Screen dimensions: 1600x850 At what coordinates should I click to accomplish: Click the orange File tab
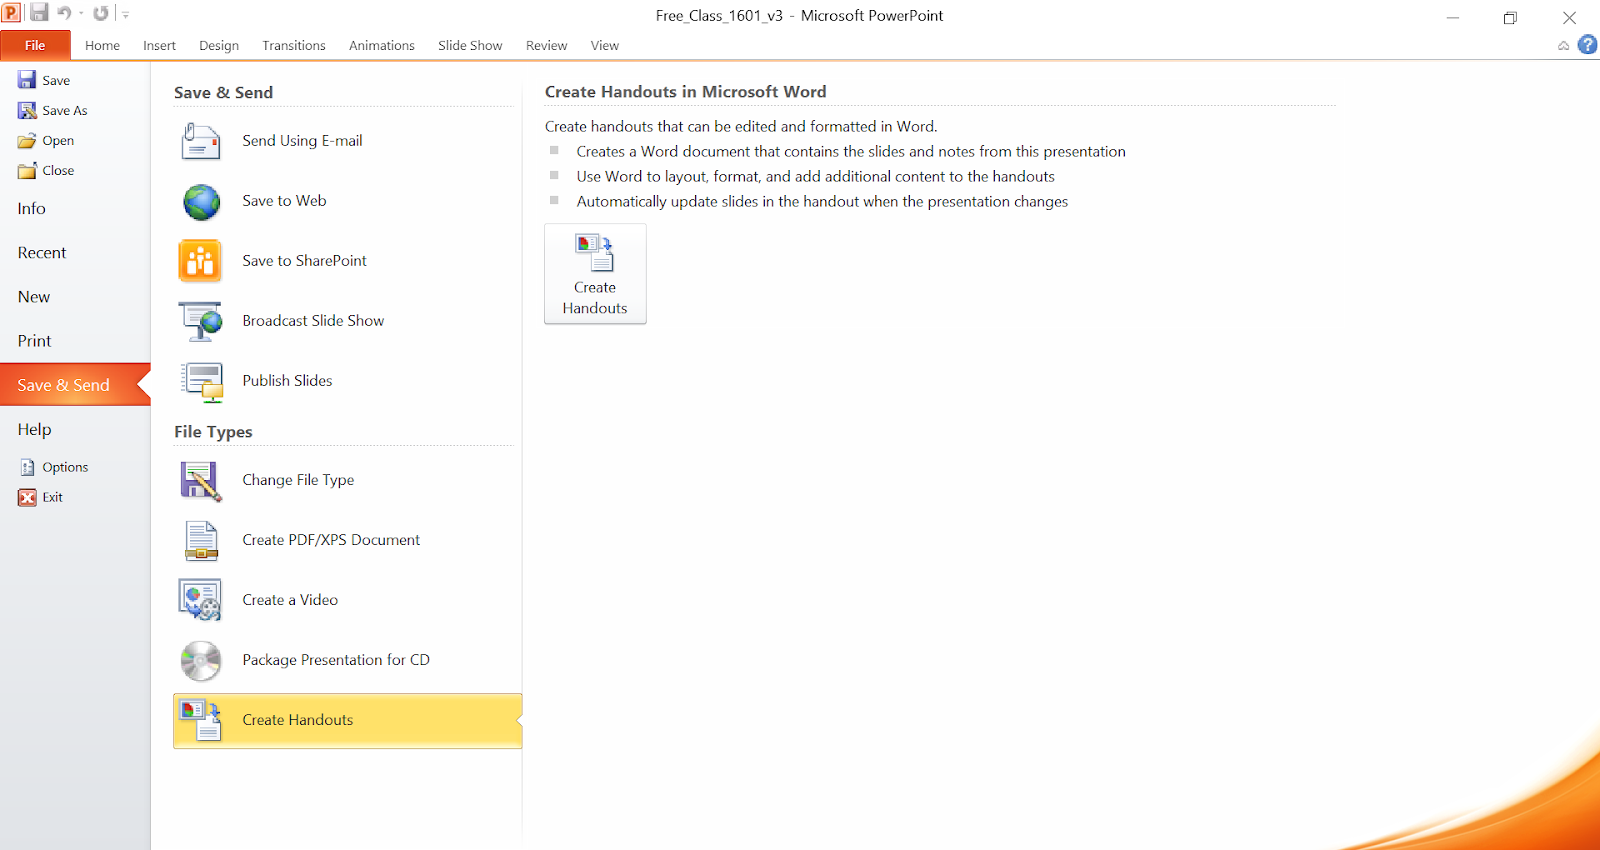coord(35,45)
